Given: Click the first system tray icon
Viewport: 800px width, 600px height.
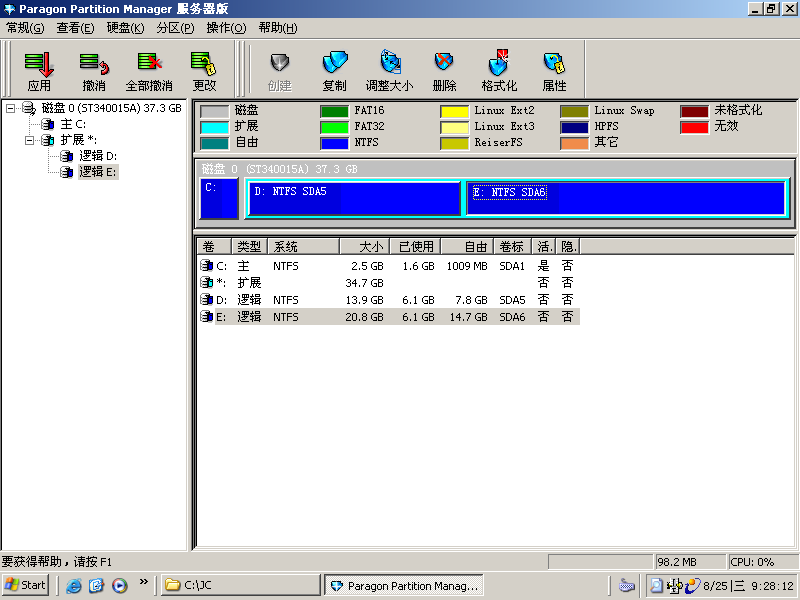Looking at the screenshot, I should [x=657, y=586].
